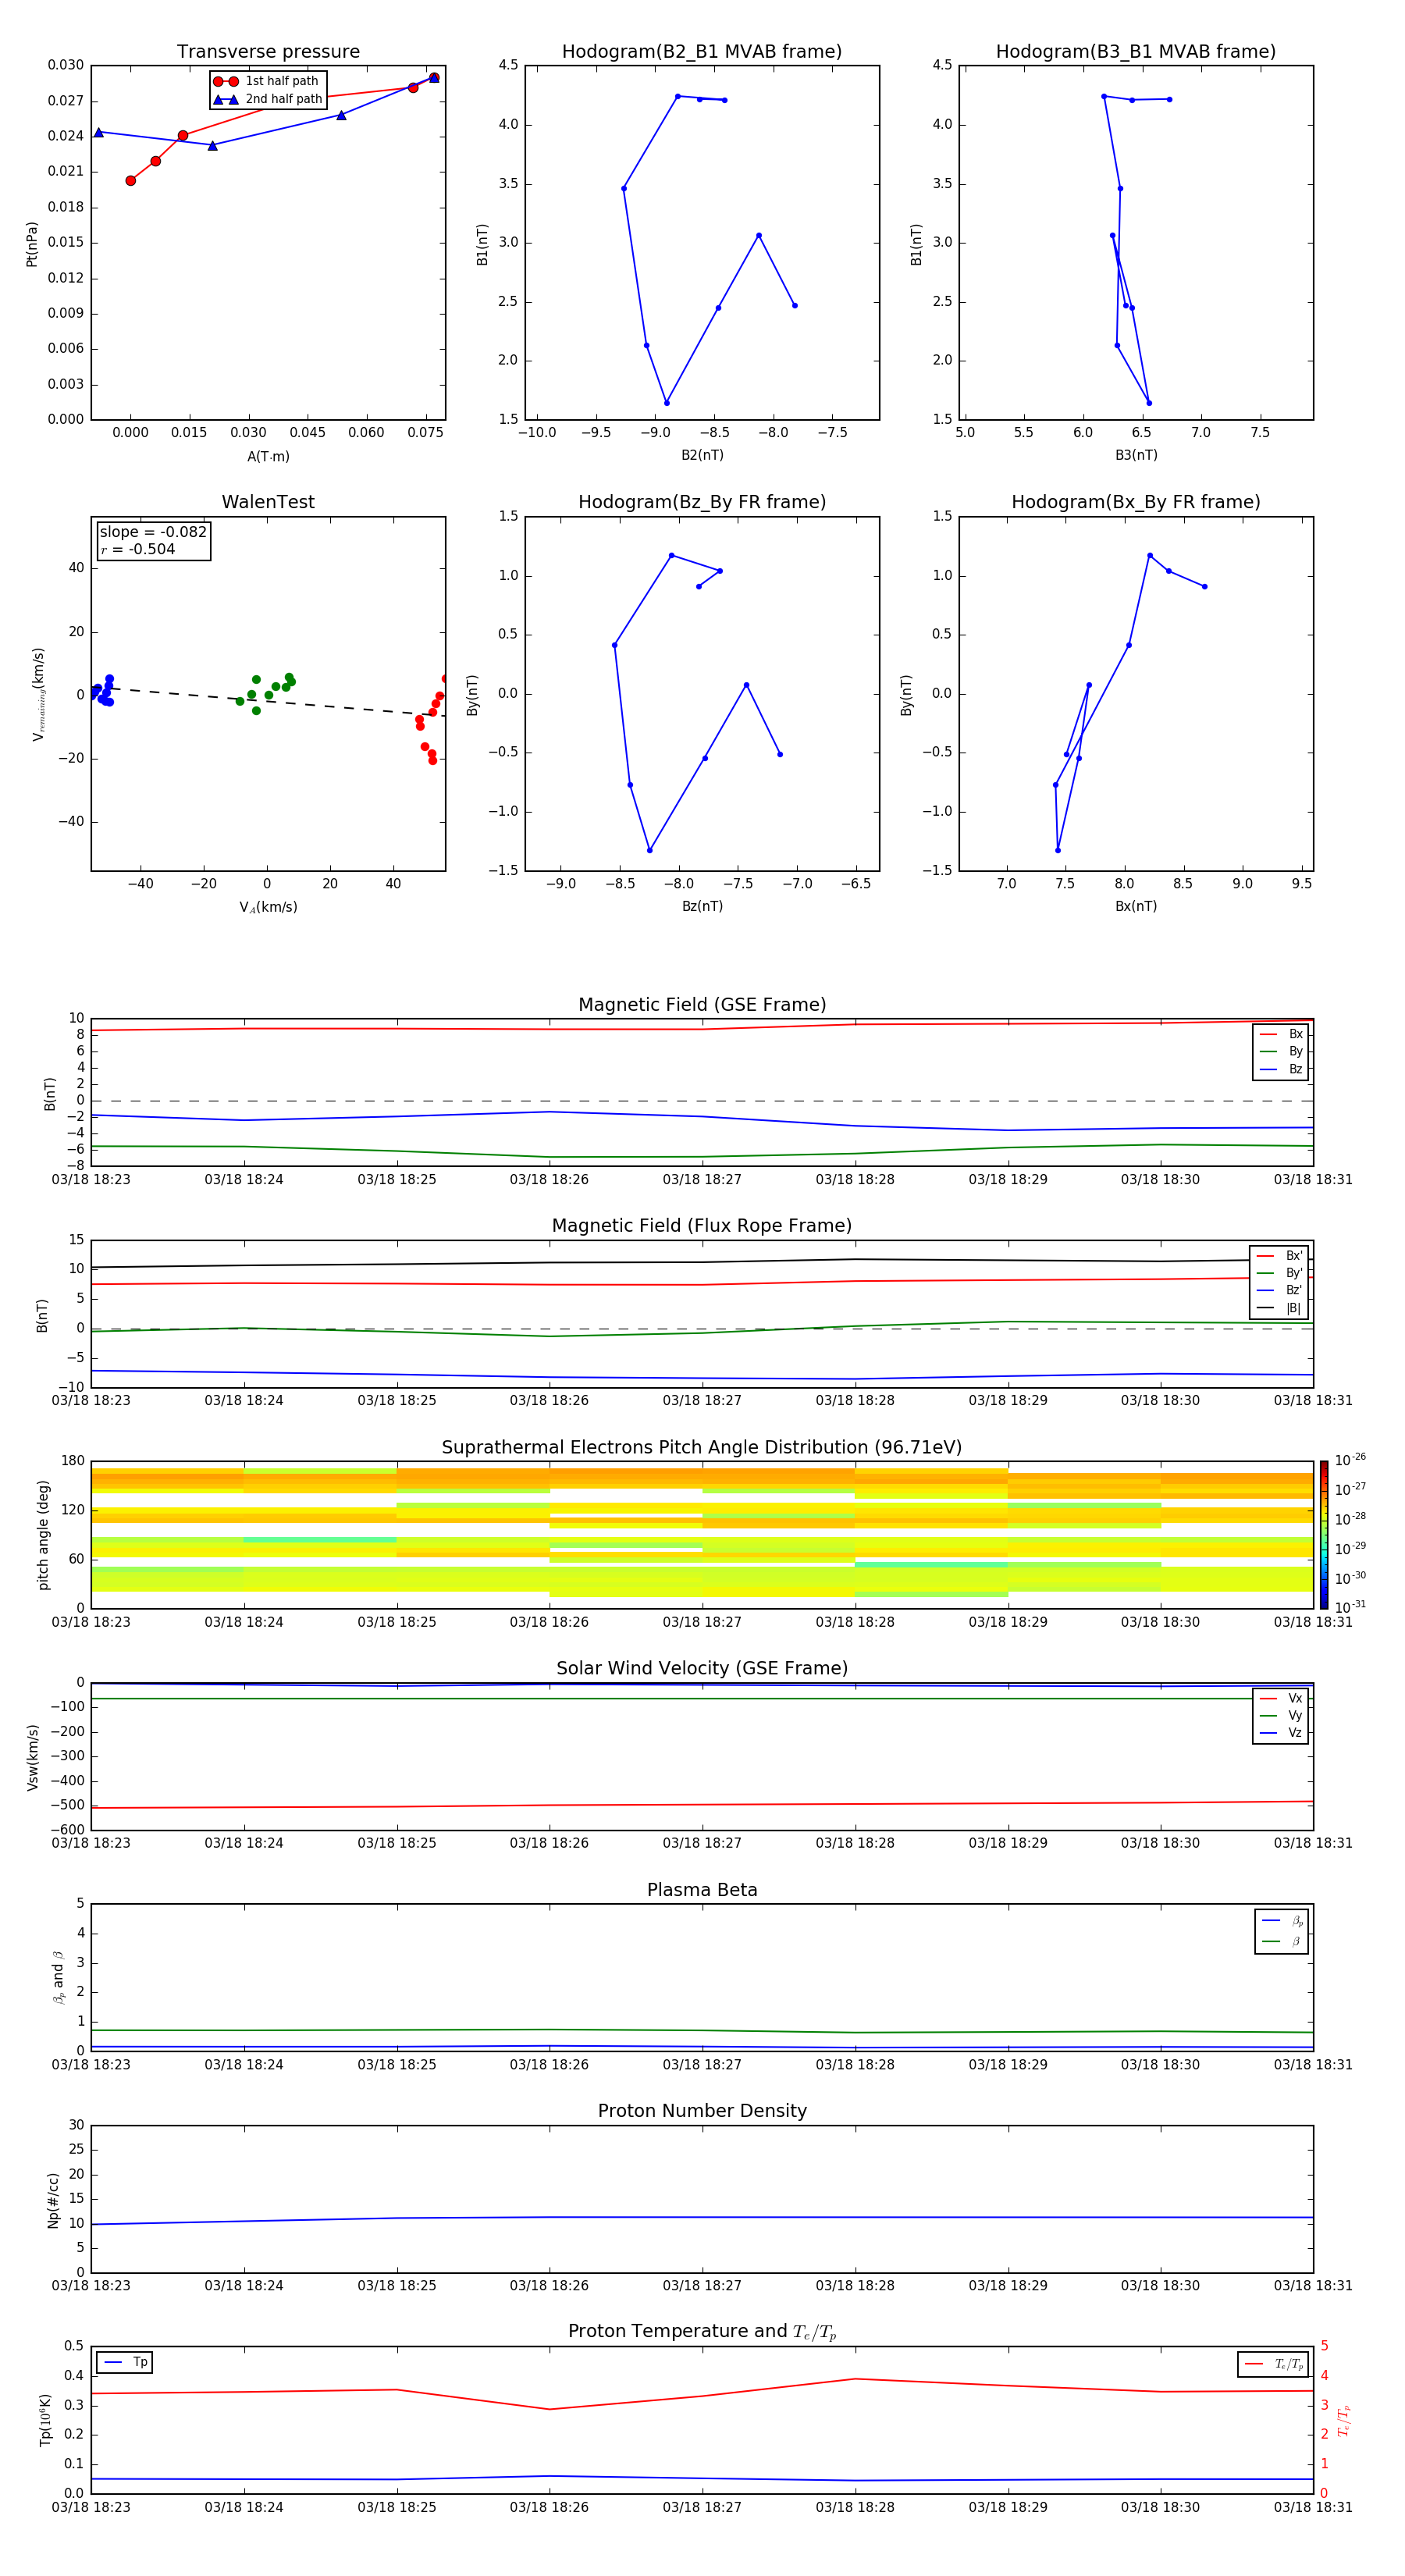Click 'Solar Wind Velocity (GSE Frame)' title
This screenshot has height=2576, width=1405.
[x=702, y=1668]
